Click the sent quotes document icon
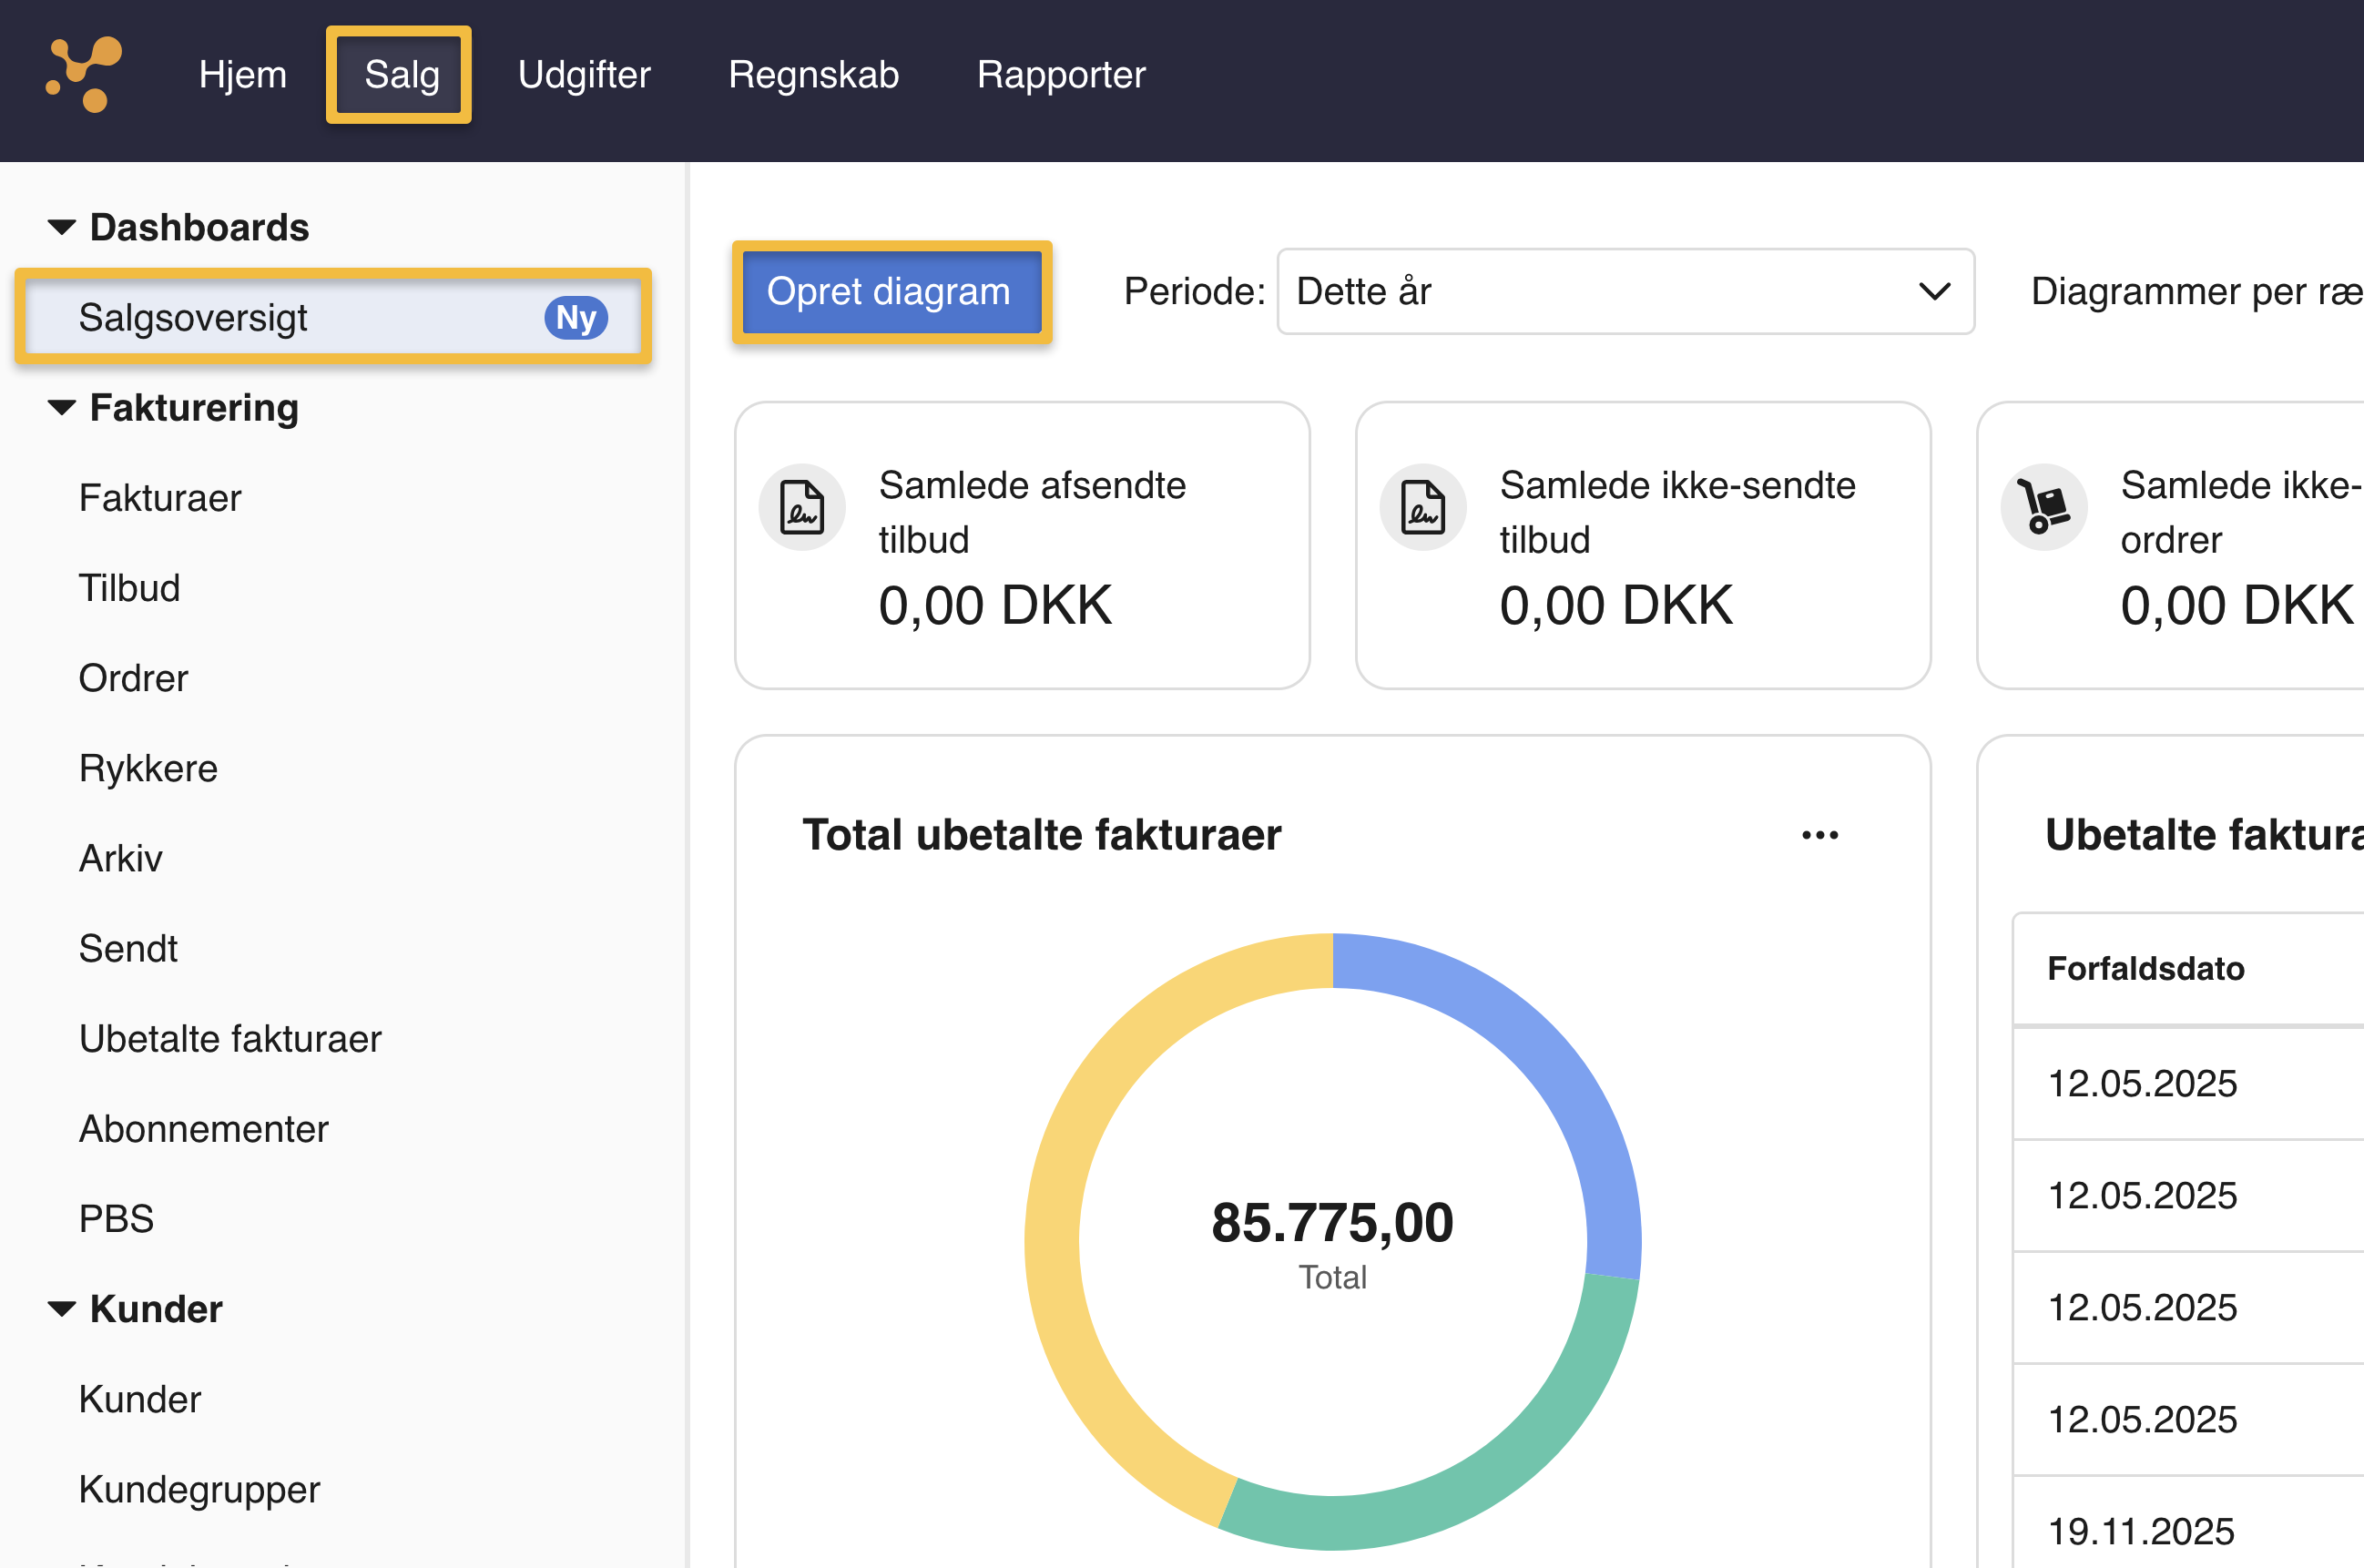This screenshot has width=2364, height=1568. [801, 507]
